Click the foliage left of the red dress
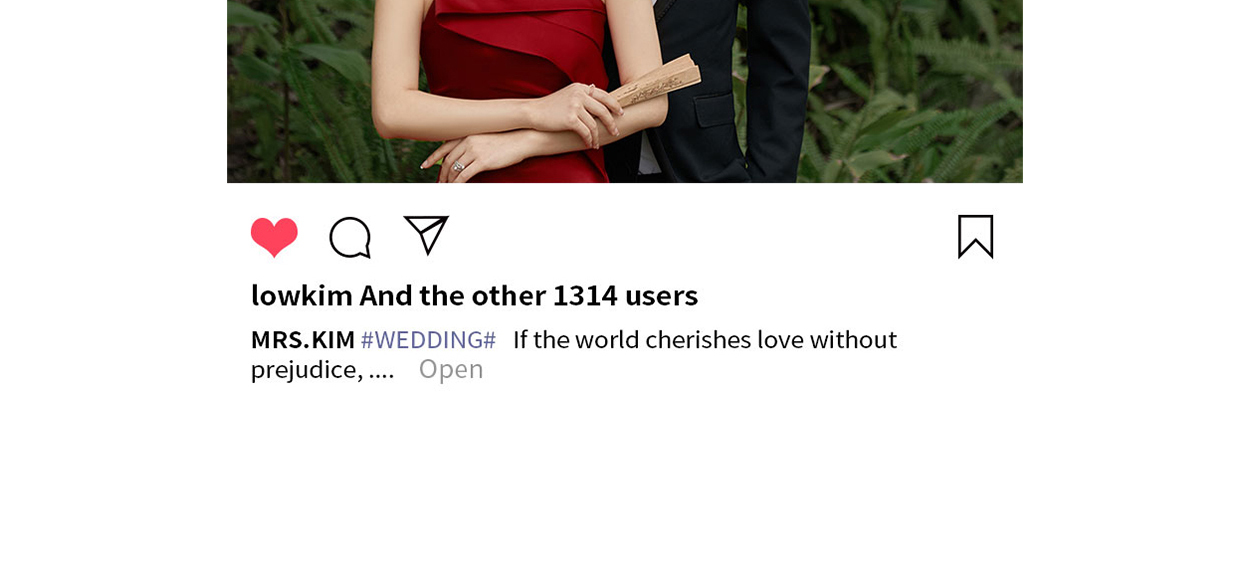Viewport: 1250px width, 561px height. (310, 90)
